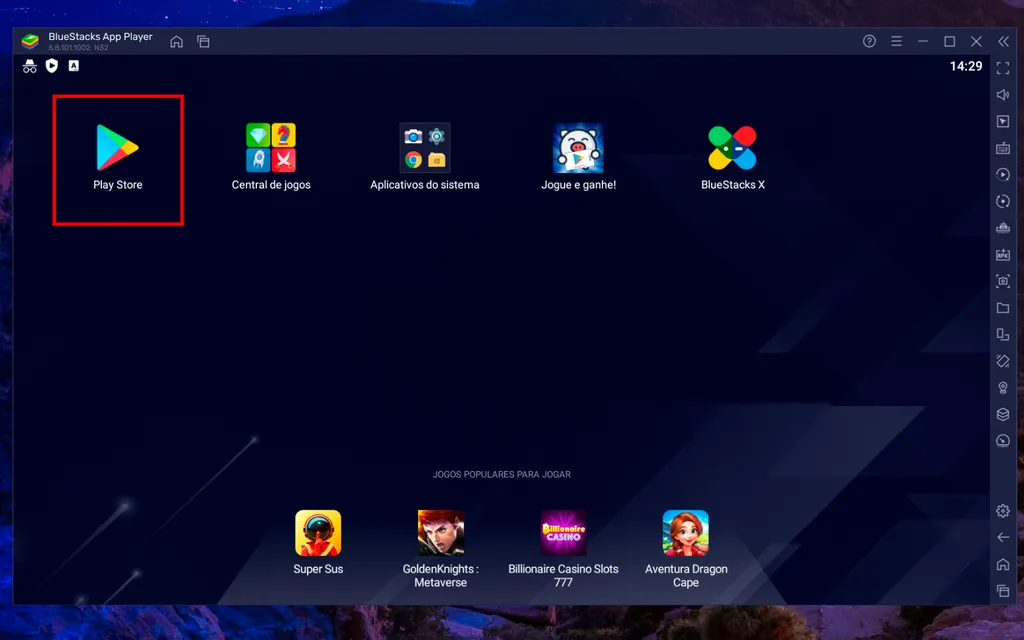This screenshot has width=1024, height=640.
Task: Collapse the side toolbar with double chevron
Action: 1003,41
